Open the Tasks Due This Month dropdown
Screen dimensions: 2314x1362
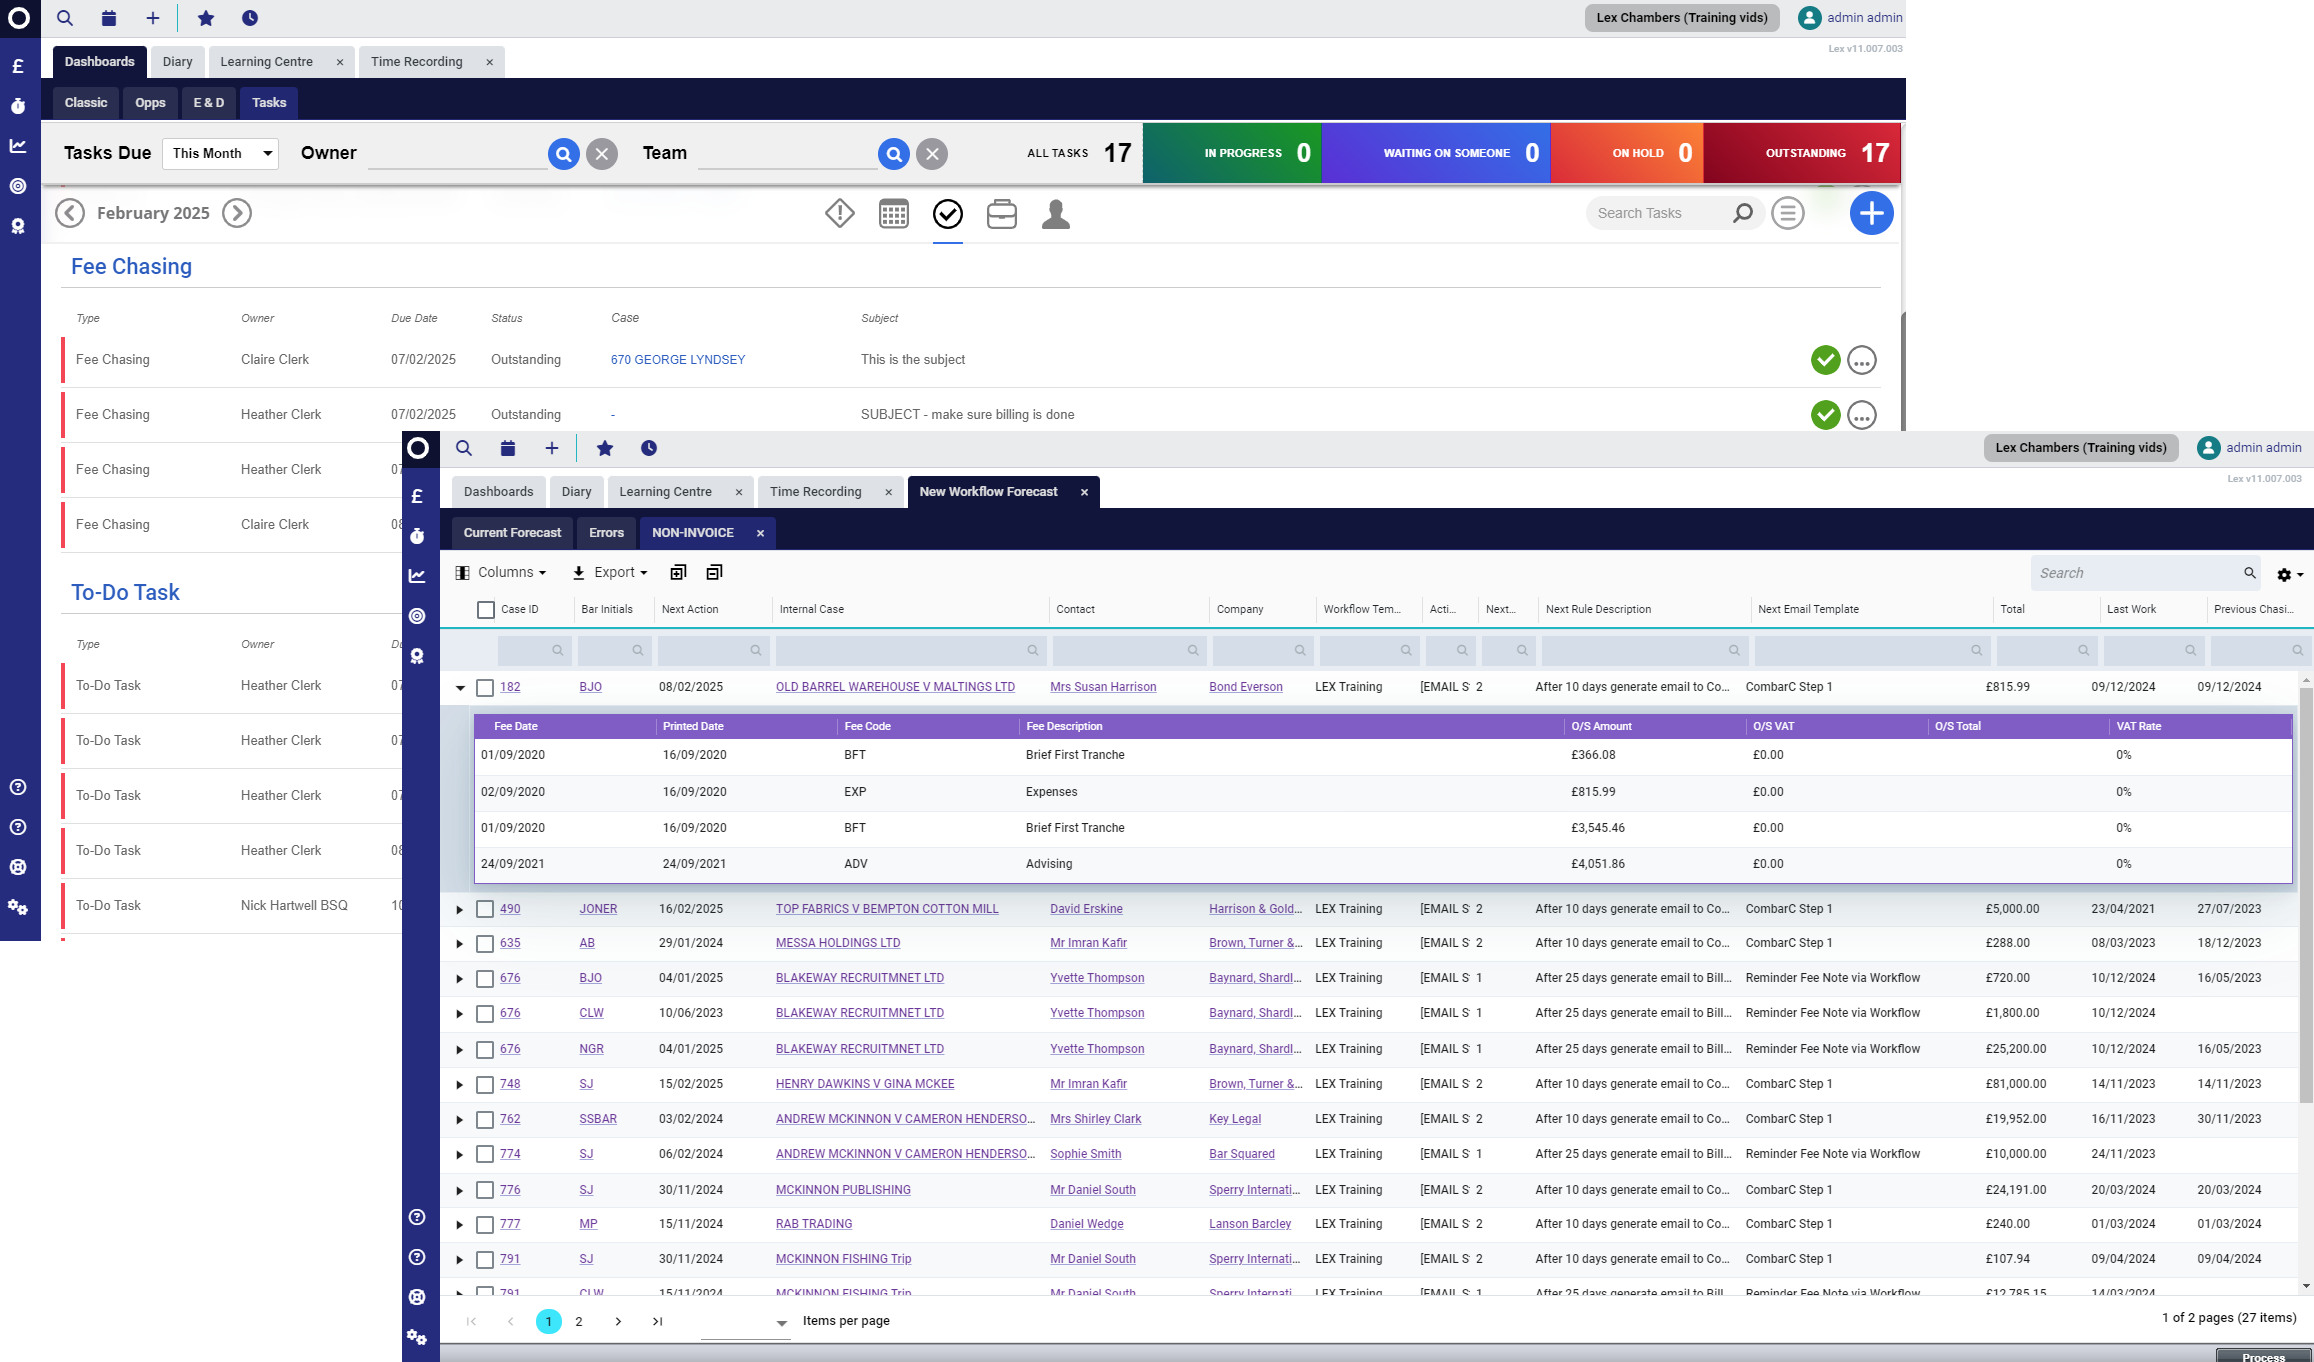click(x=220, y=153)
